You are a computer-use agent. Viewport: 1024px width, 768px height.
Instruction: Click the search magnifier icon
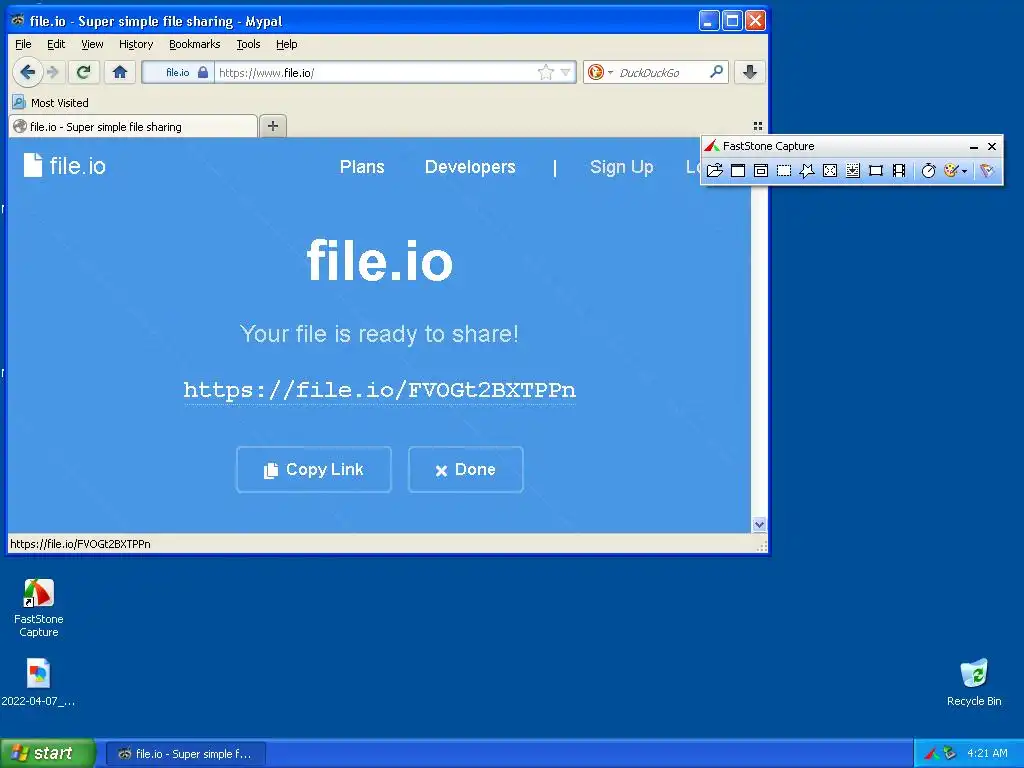716,72
